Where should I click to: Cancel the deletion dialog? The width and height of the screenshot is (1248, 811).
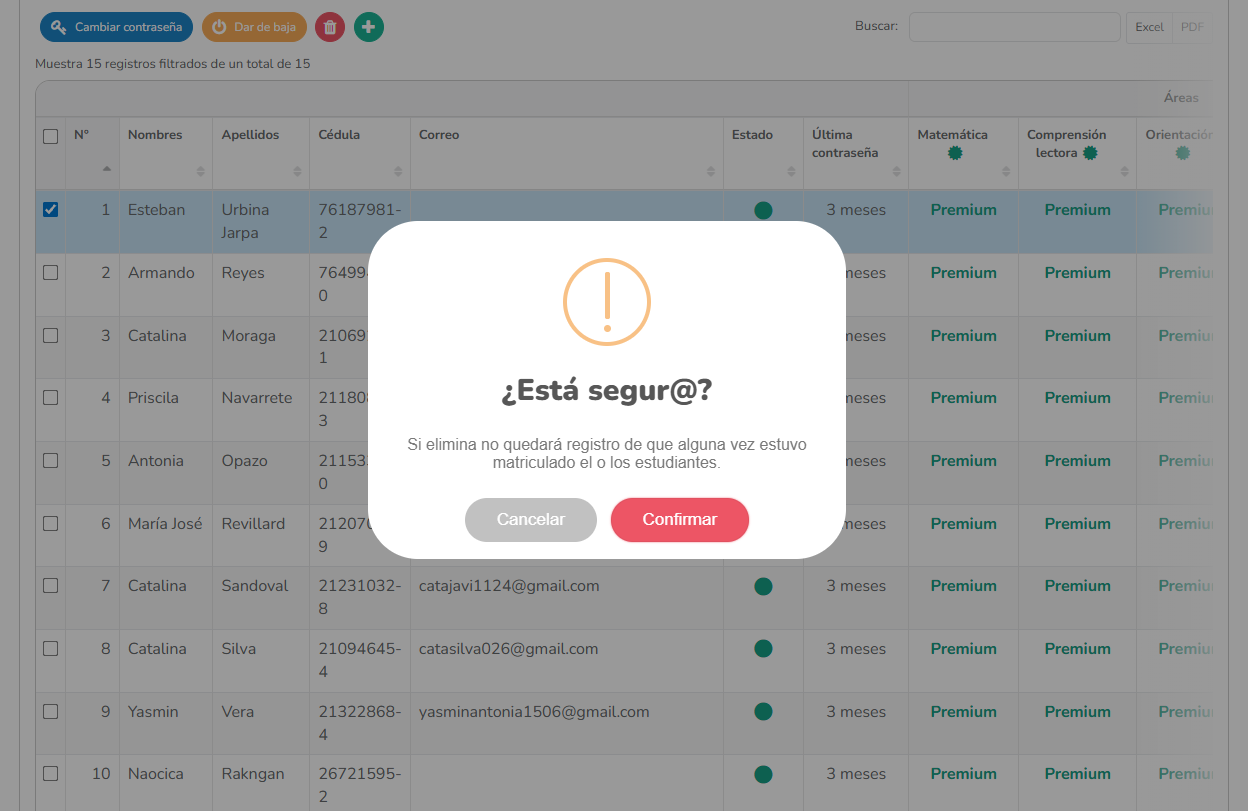point(531,520)
